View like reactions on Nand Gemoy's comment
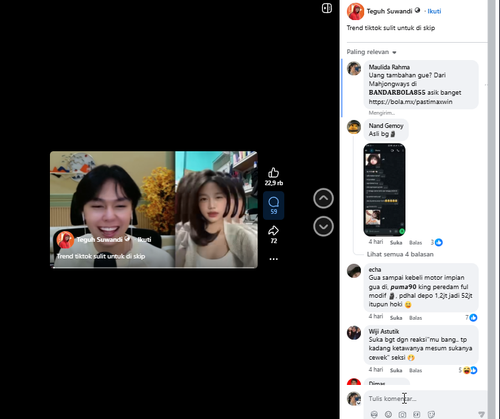Image resolution: width=500 pixels, height=419 pixels. [437, 242]
